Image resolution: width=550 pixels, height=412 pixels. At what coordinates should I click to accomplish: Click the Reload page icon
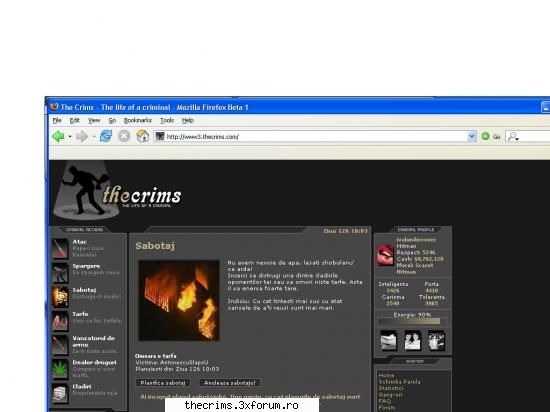click(106, 136)
